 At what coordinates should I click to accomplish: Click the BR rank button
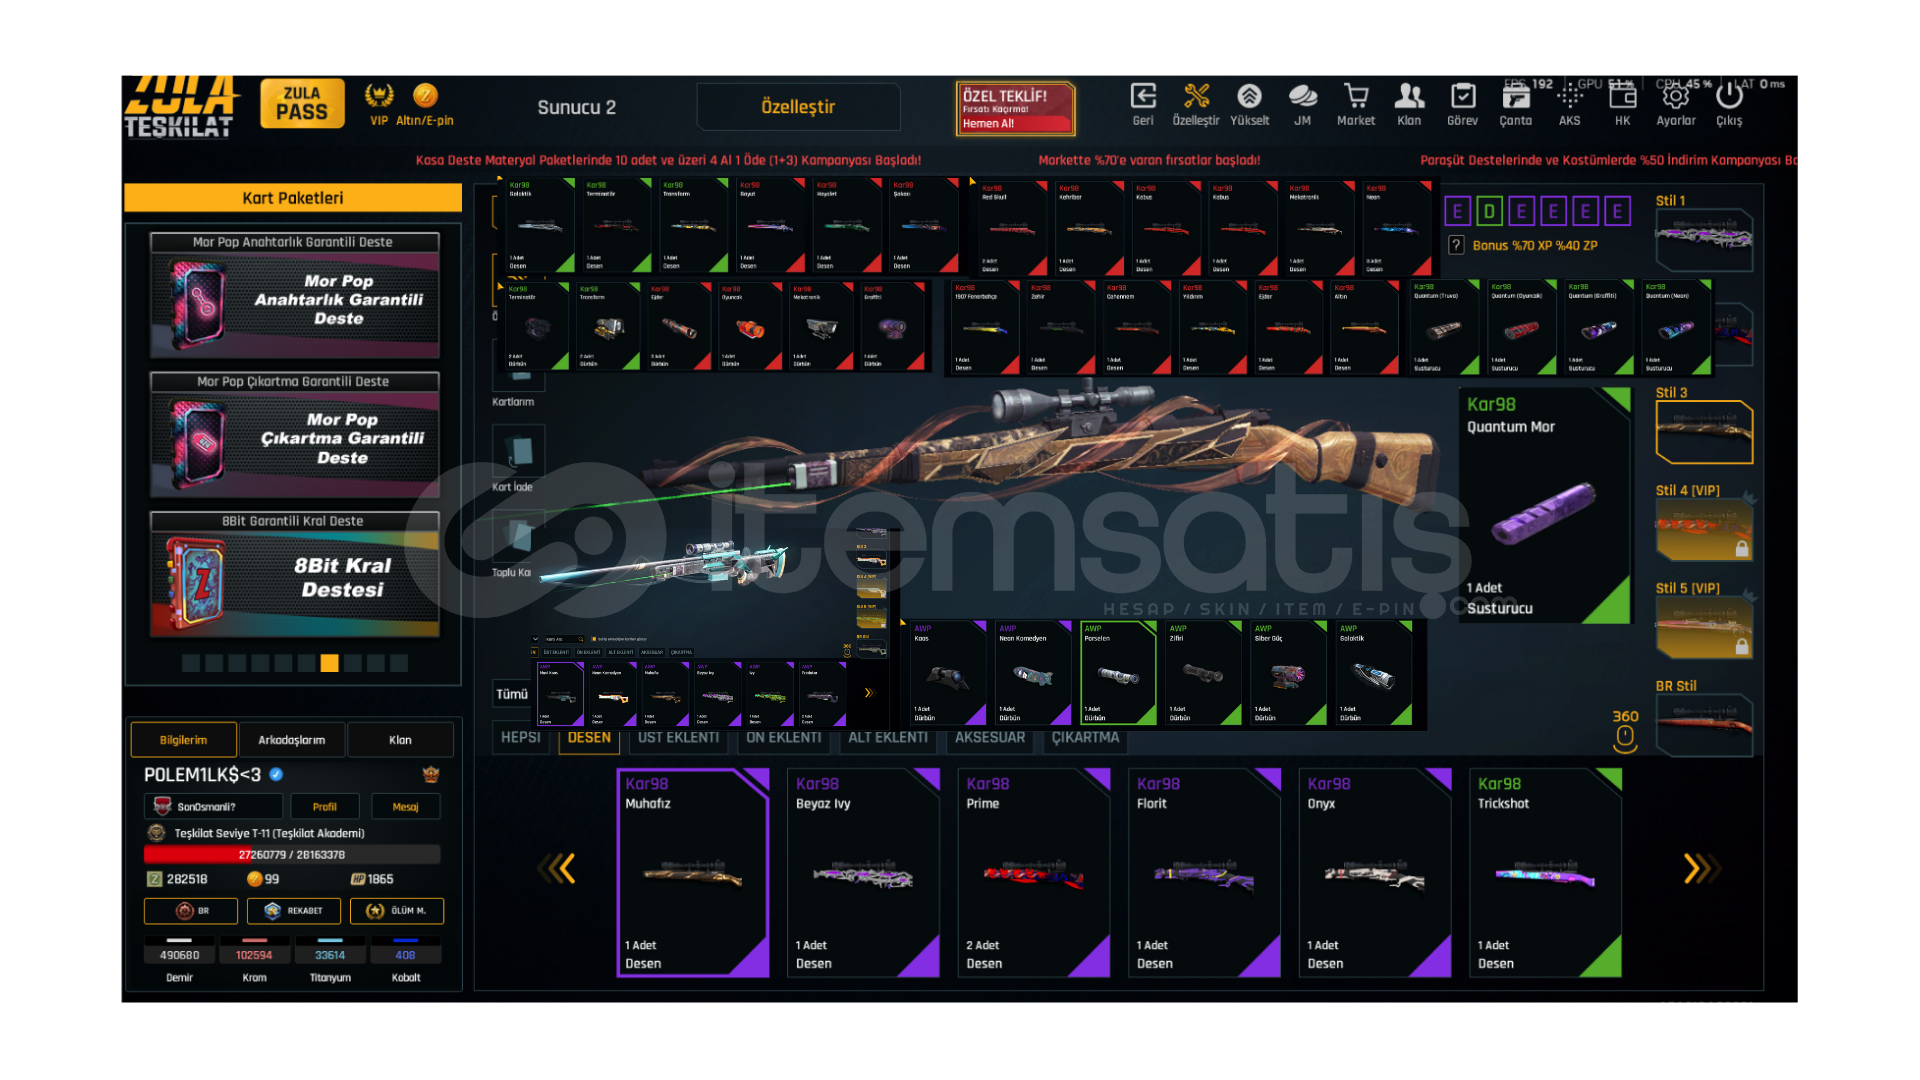pyautogui.click(x=191, y=911)
